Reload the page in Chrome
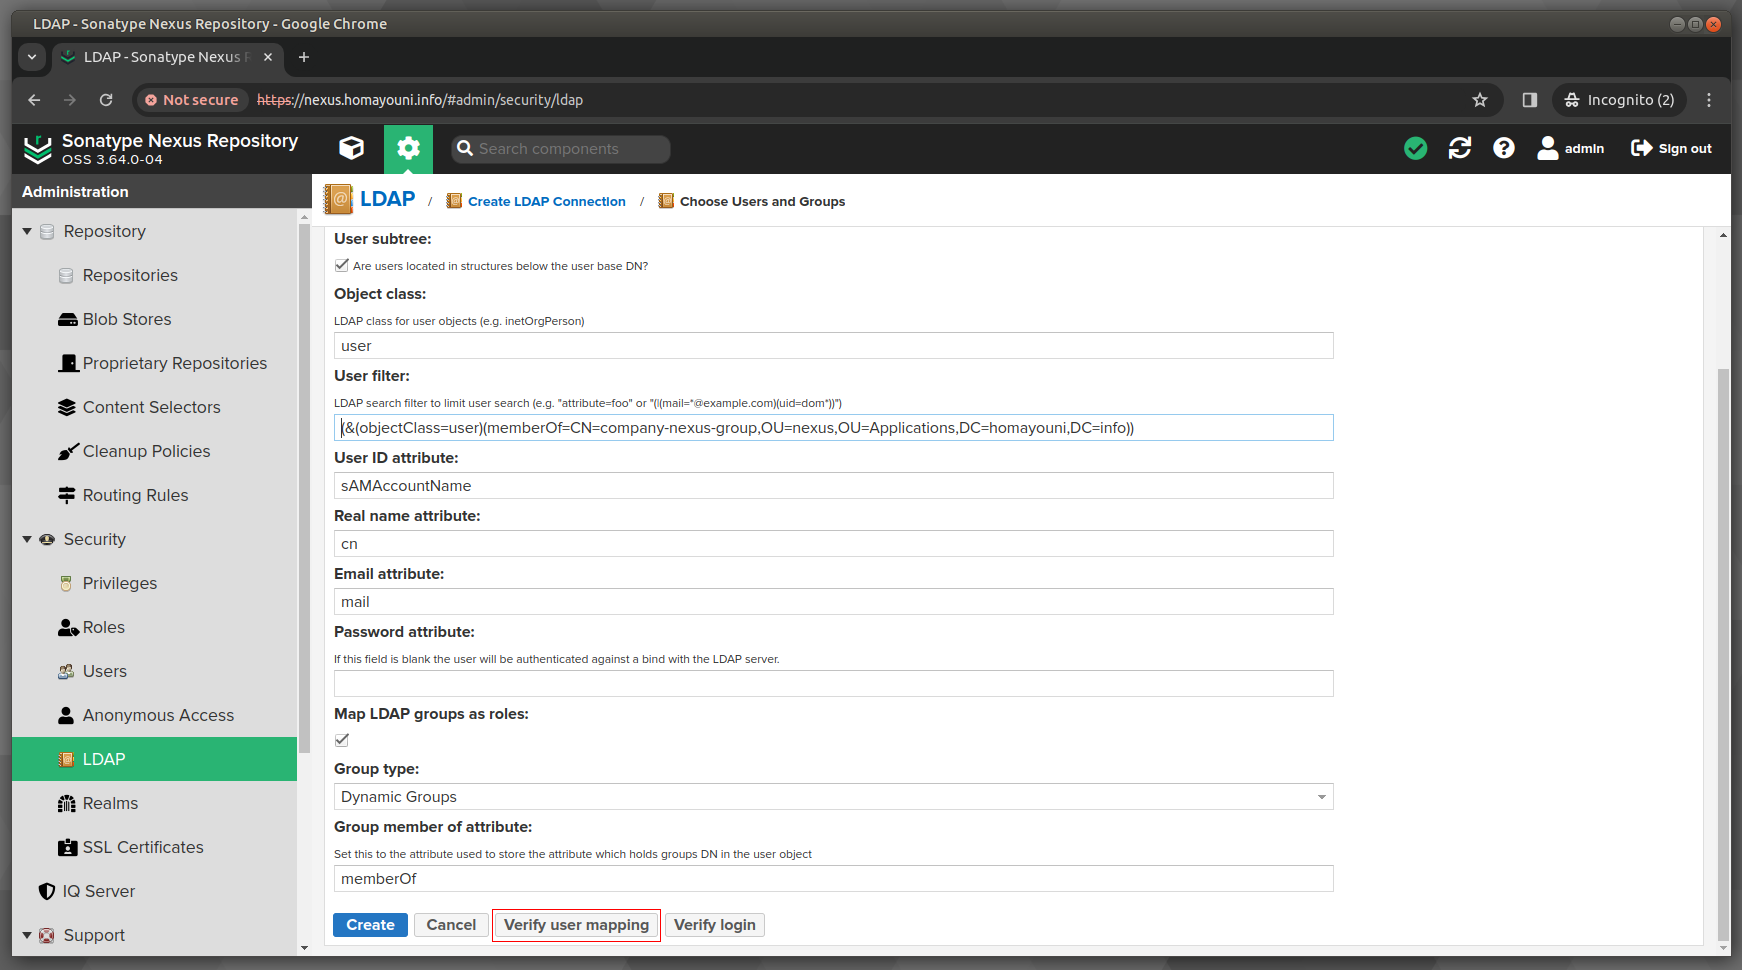1742x970 pixels. (x=106, y=100)
